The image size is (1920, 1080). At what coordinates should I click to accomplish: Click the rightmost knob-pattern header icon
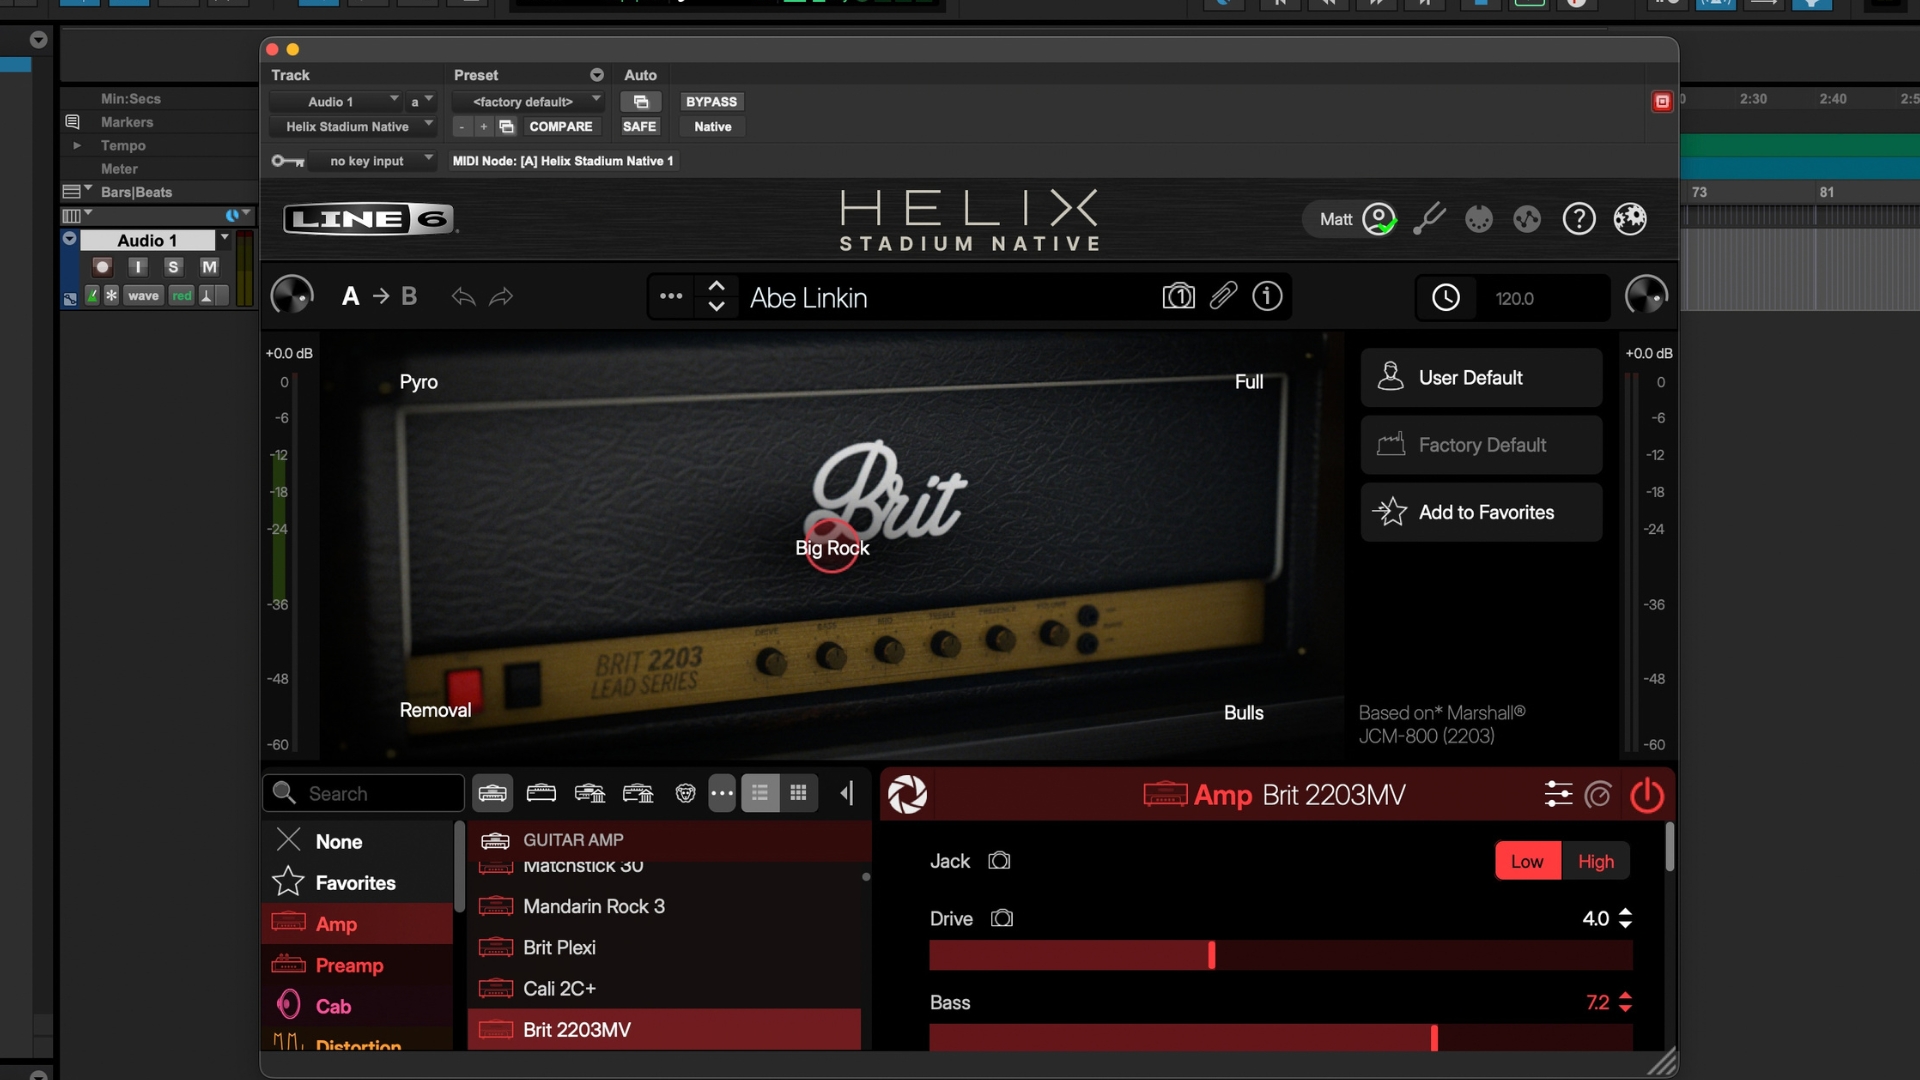1630,219
